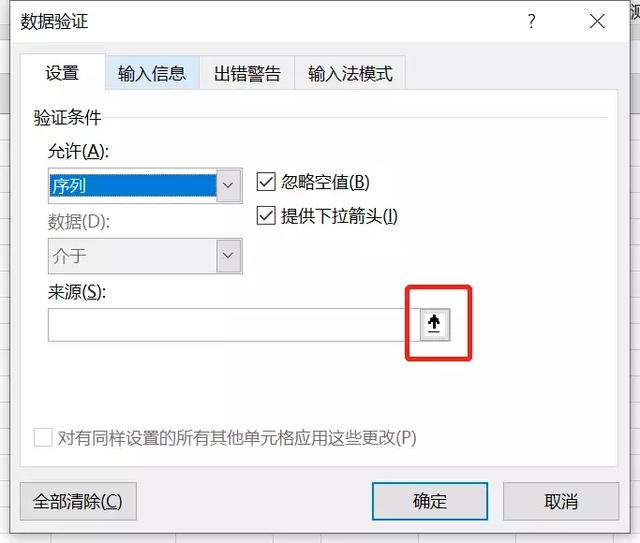Click the help question mark icon
The height and width of the screenshot is (543, 640).
(x=531, y=21)
